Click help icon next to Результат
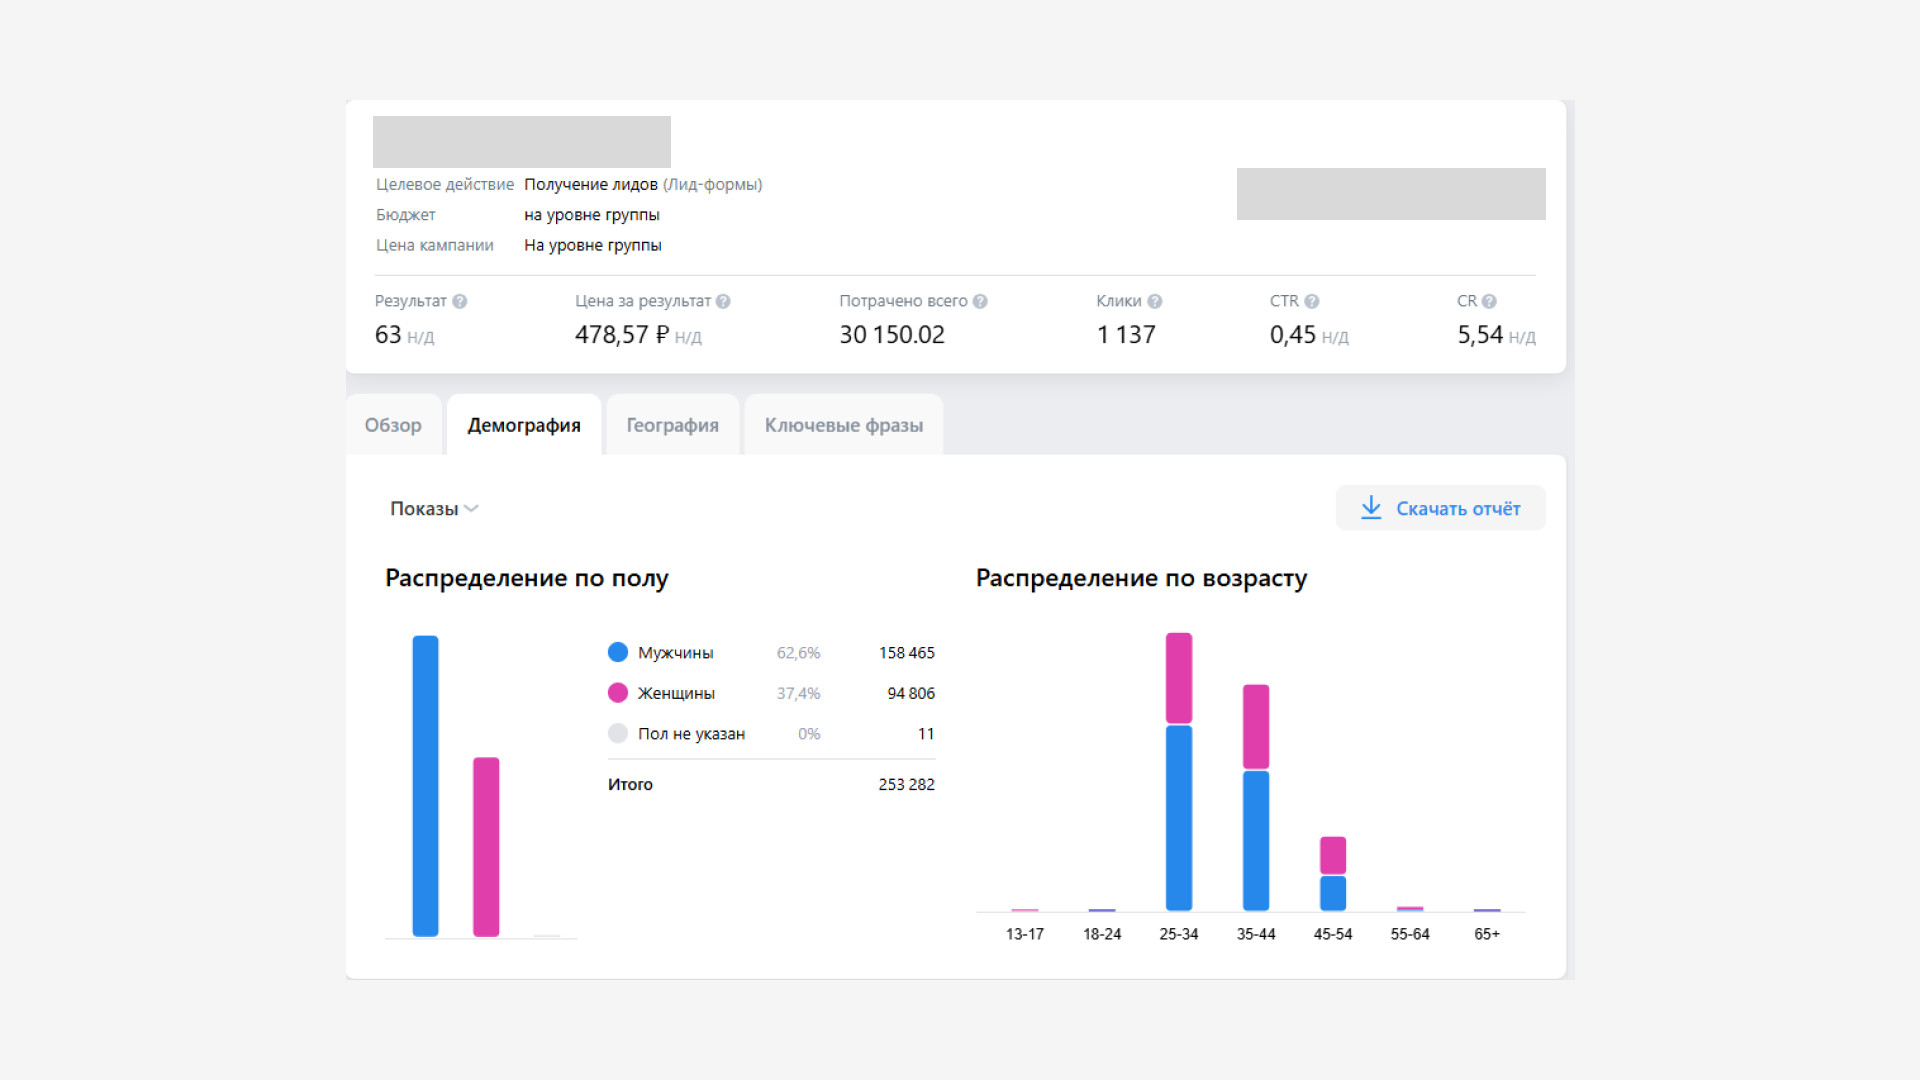 tap(460, 301)
